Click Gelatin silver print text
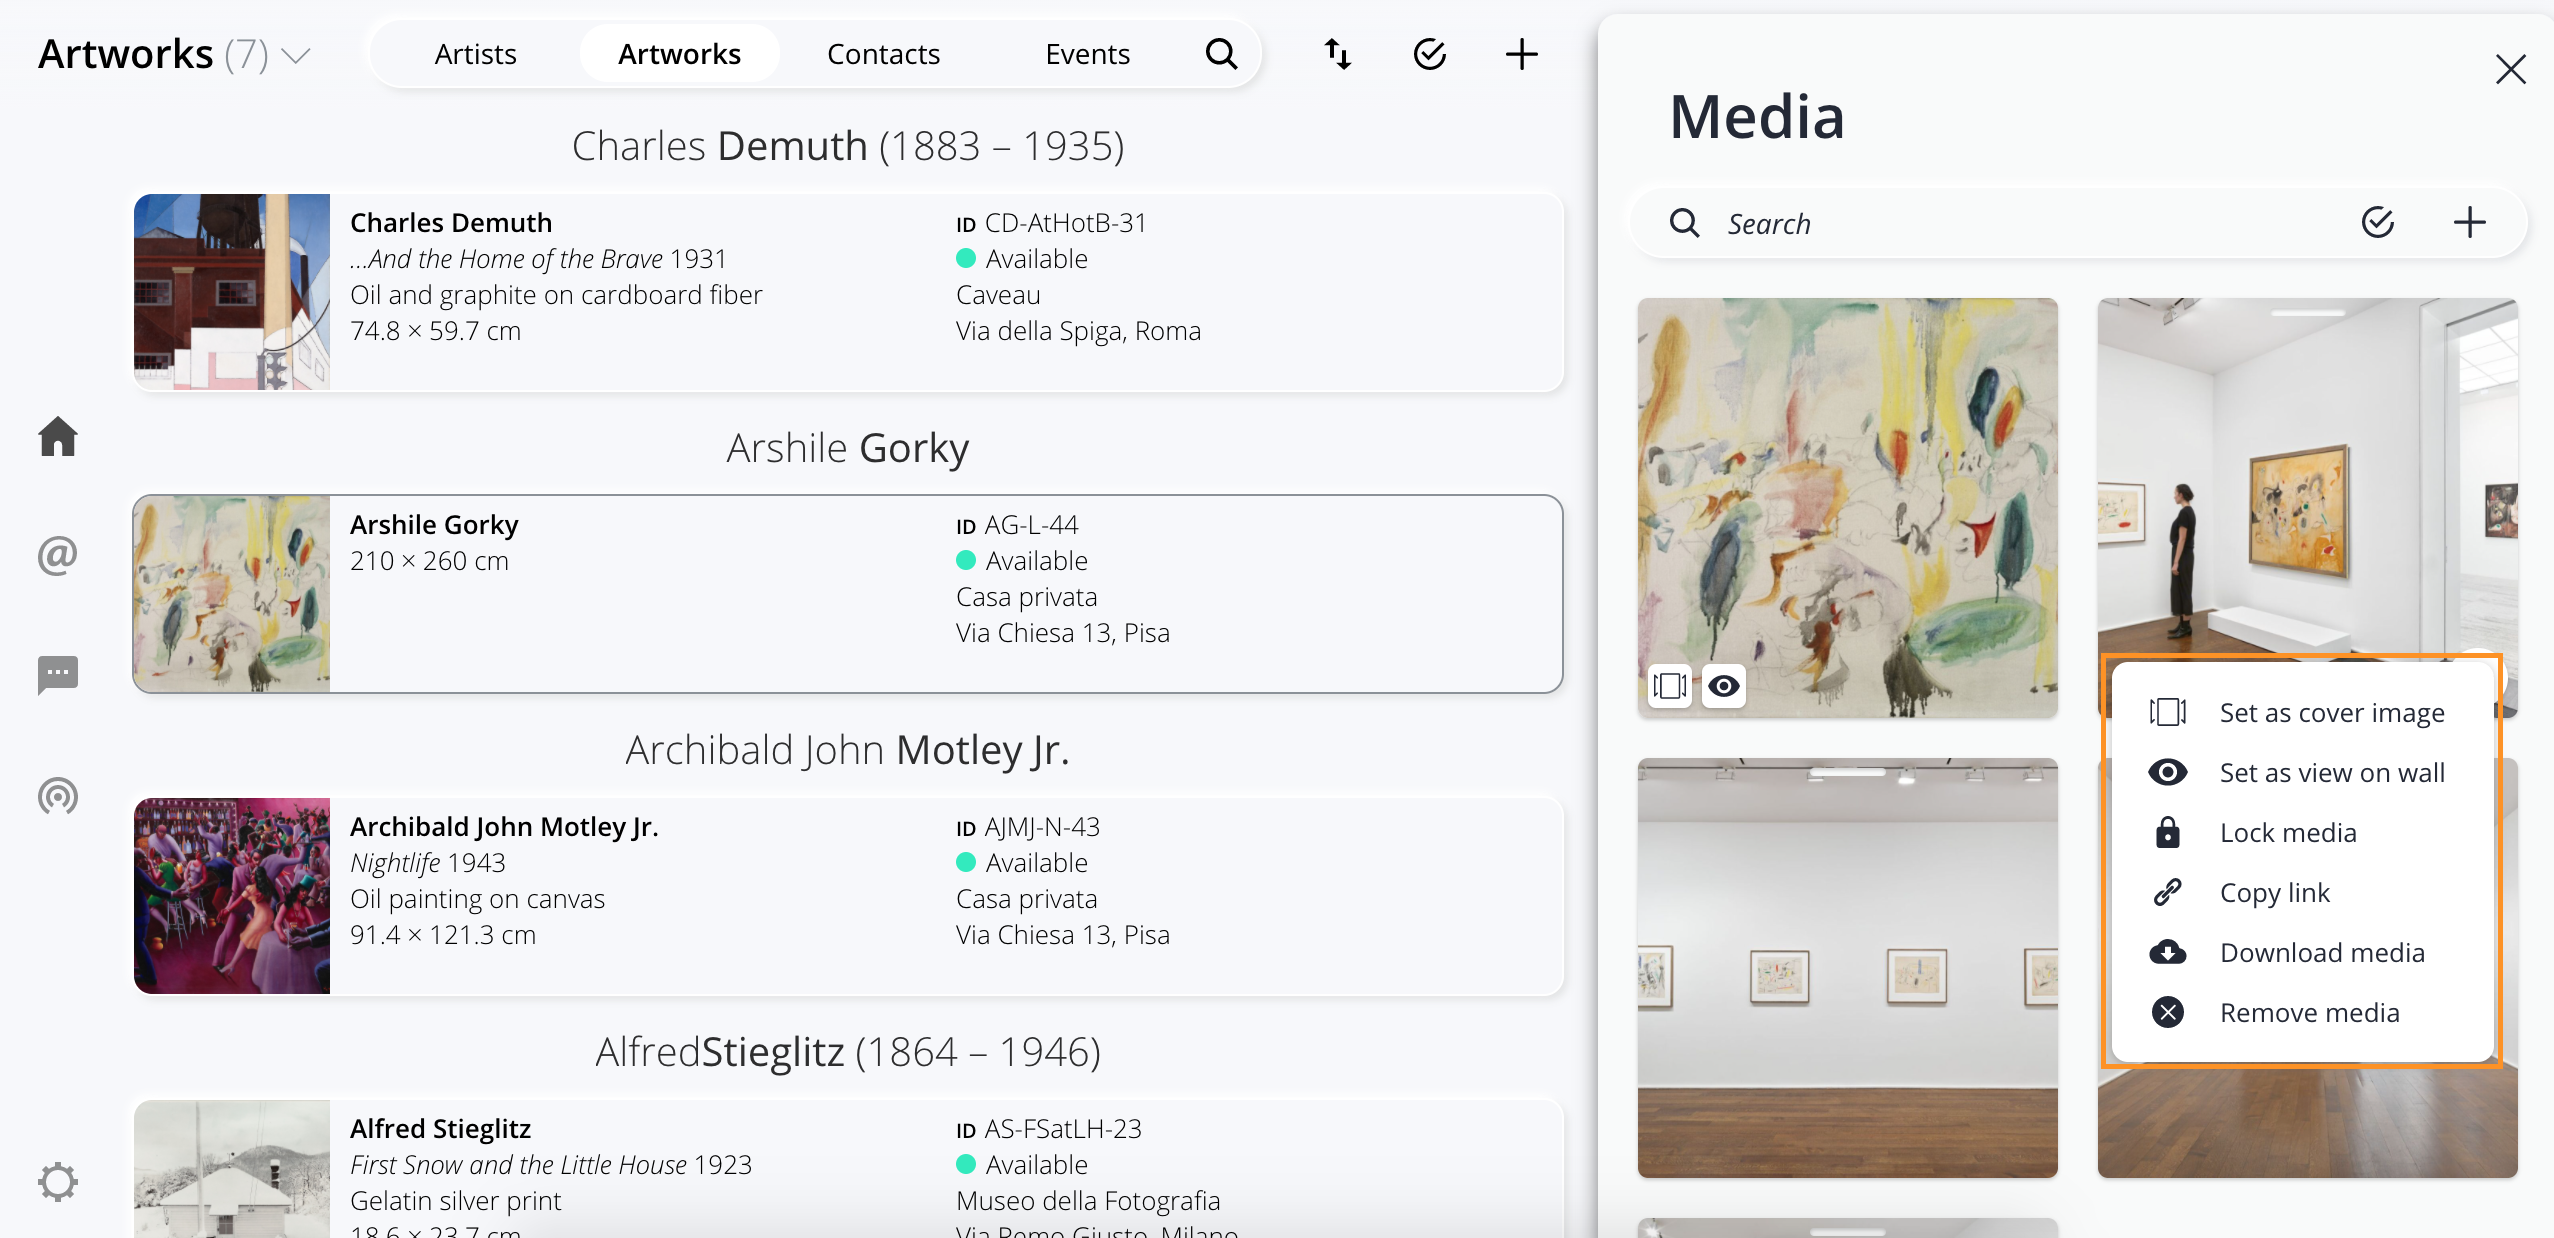This screenshot has width=2554, height=1238. [x=455, y=1201]
